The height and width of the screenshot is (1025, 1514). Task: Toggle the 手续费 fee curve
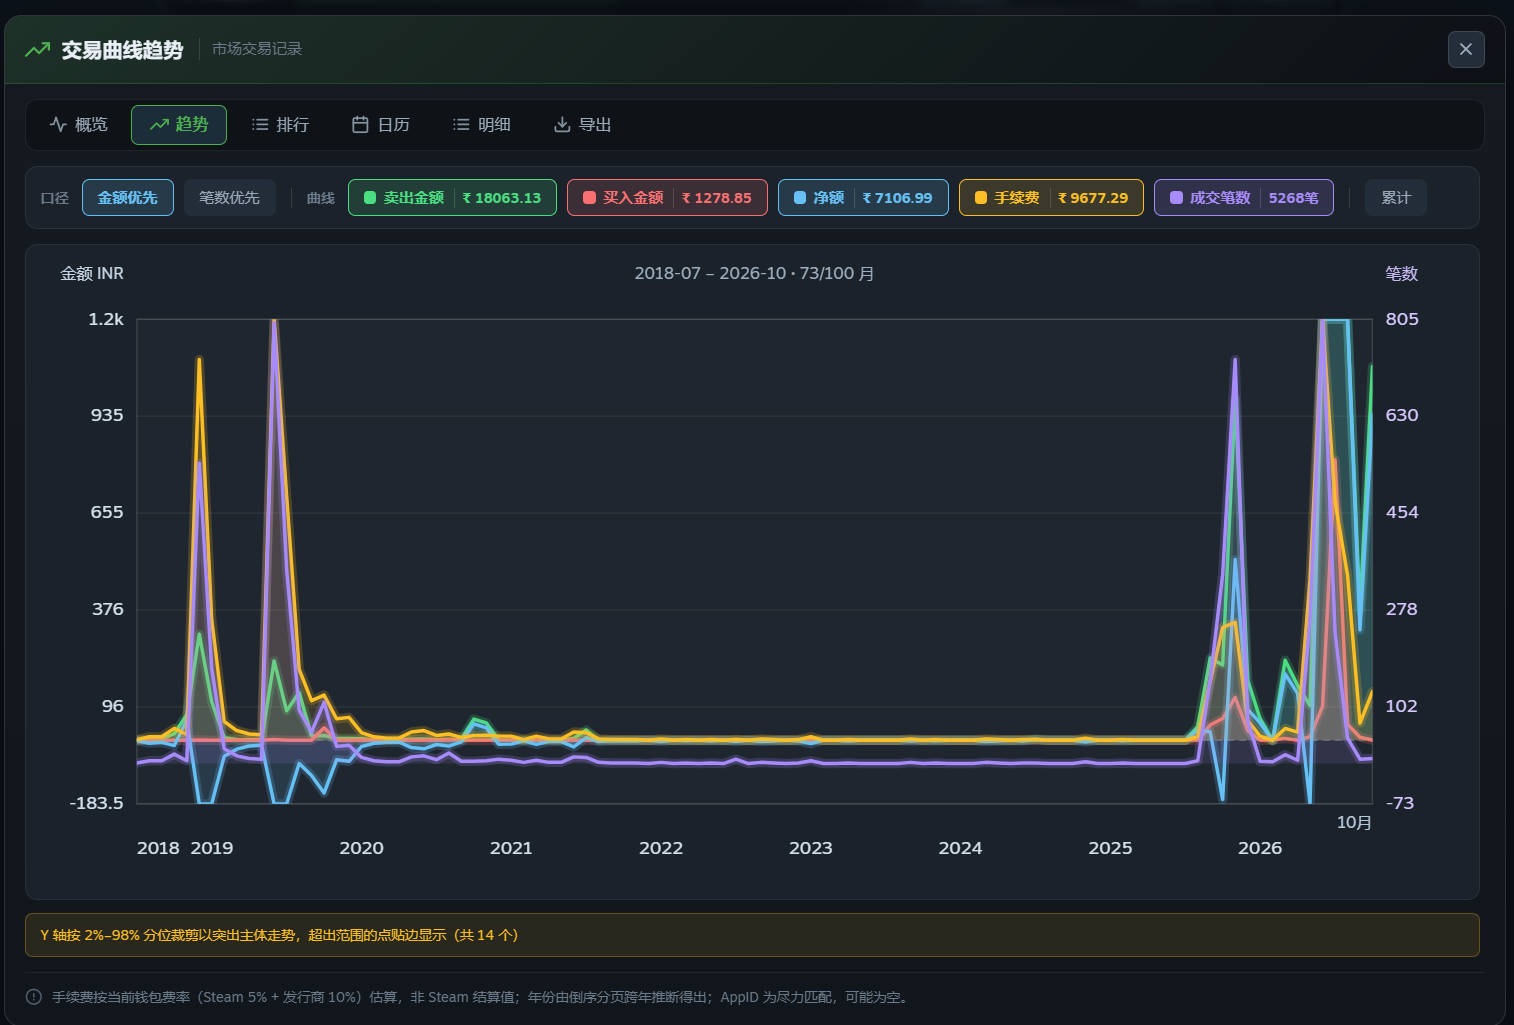point(1051,198)
